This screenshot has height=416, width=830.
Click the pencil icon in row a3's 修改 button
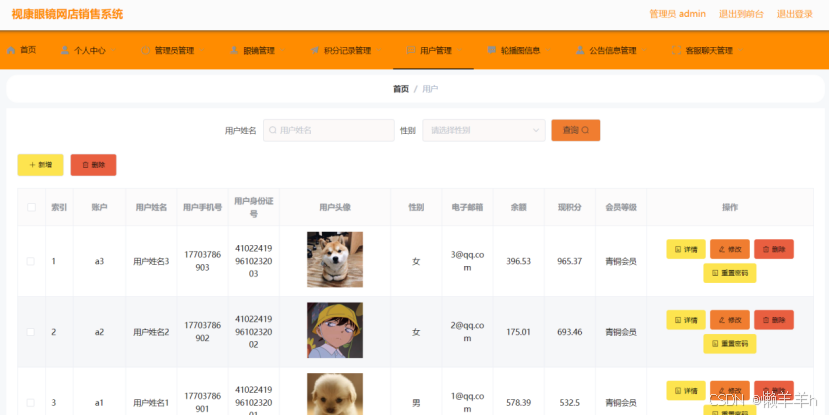721,249
